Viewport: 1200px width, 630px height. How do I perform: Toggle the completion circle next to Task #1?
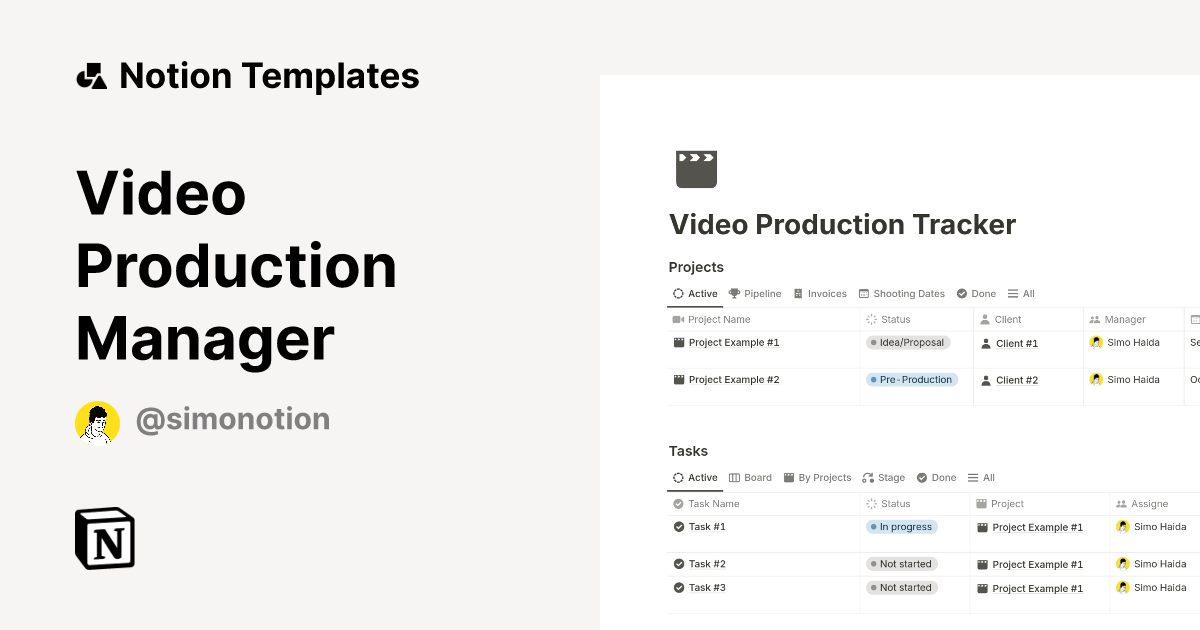[678, 526]
